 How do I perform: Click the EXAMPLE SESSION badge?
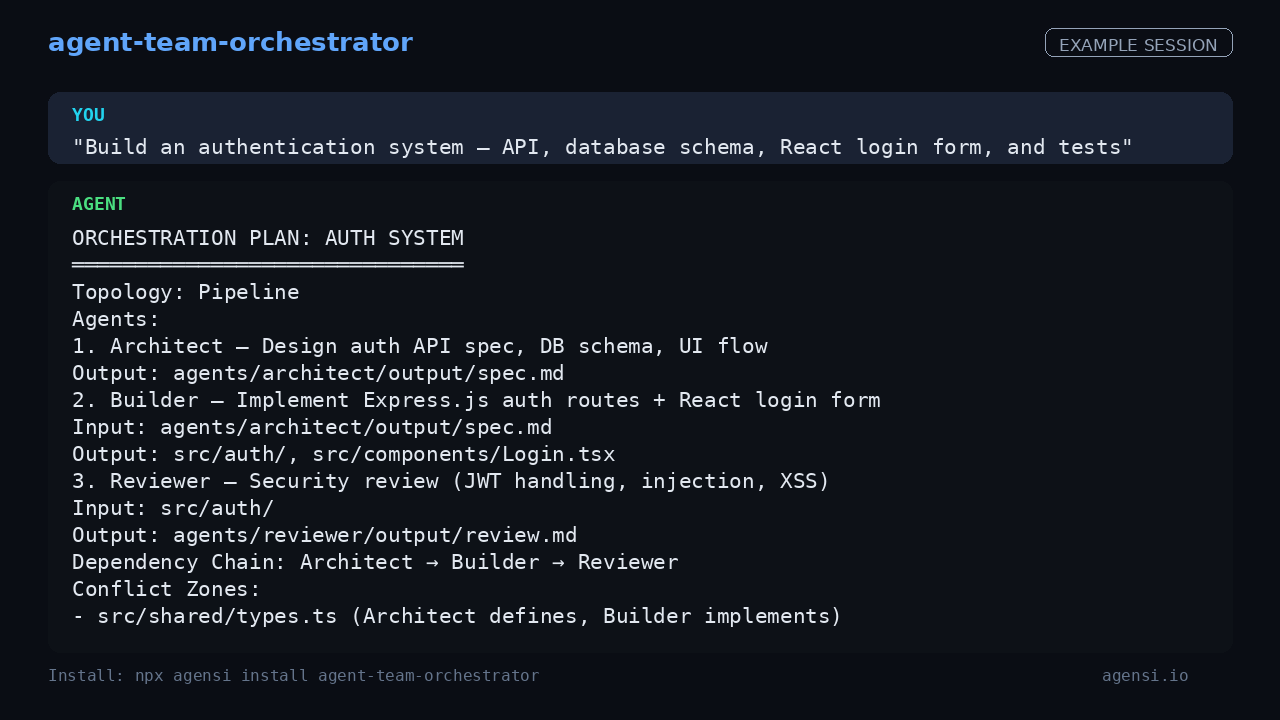pos(1138,43)
